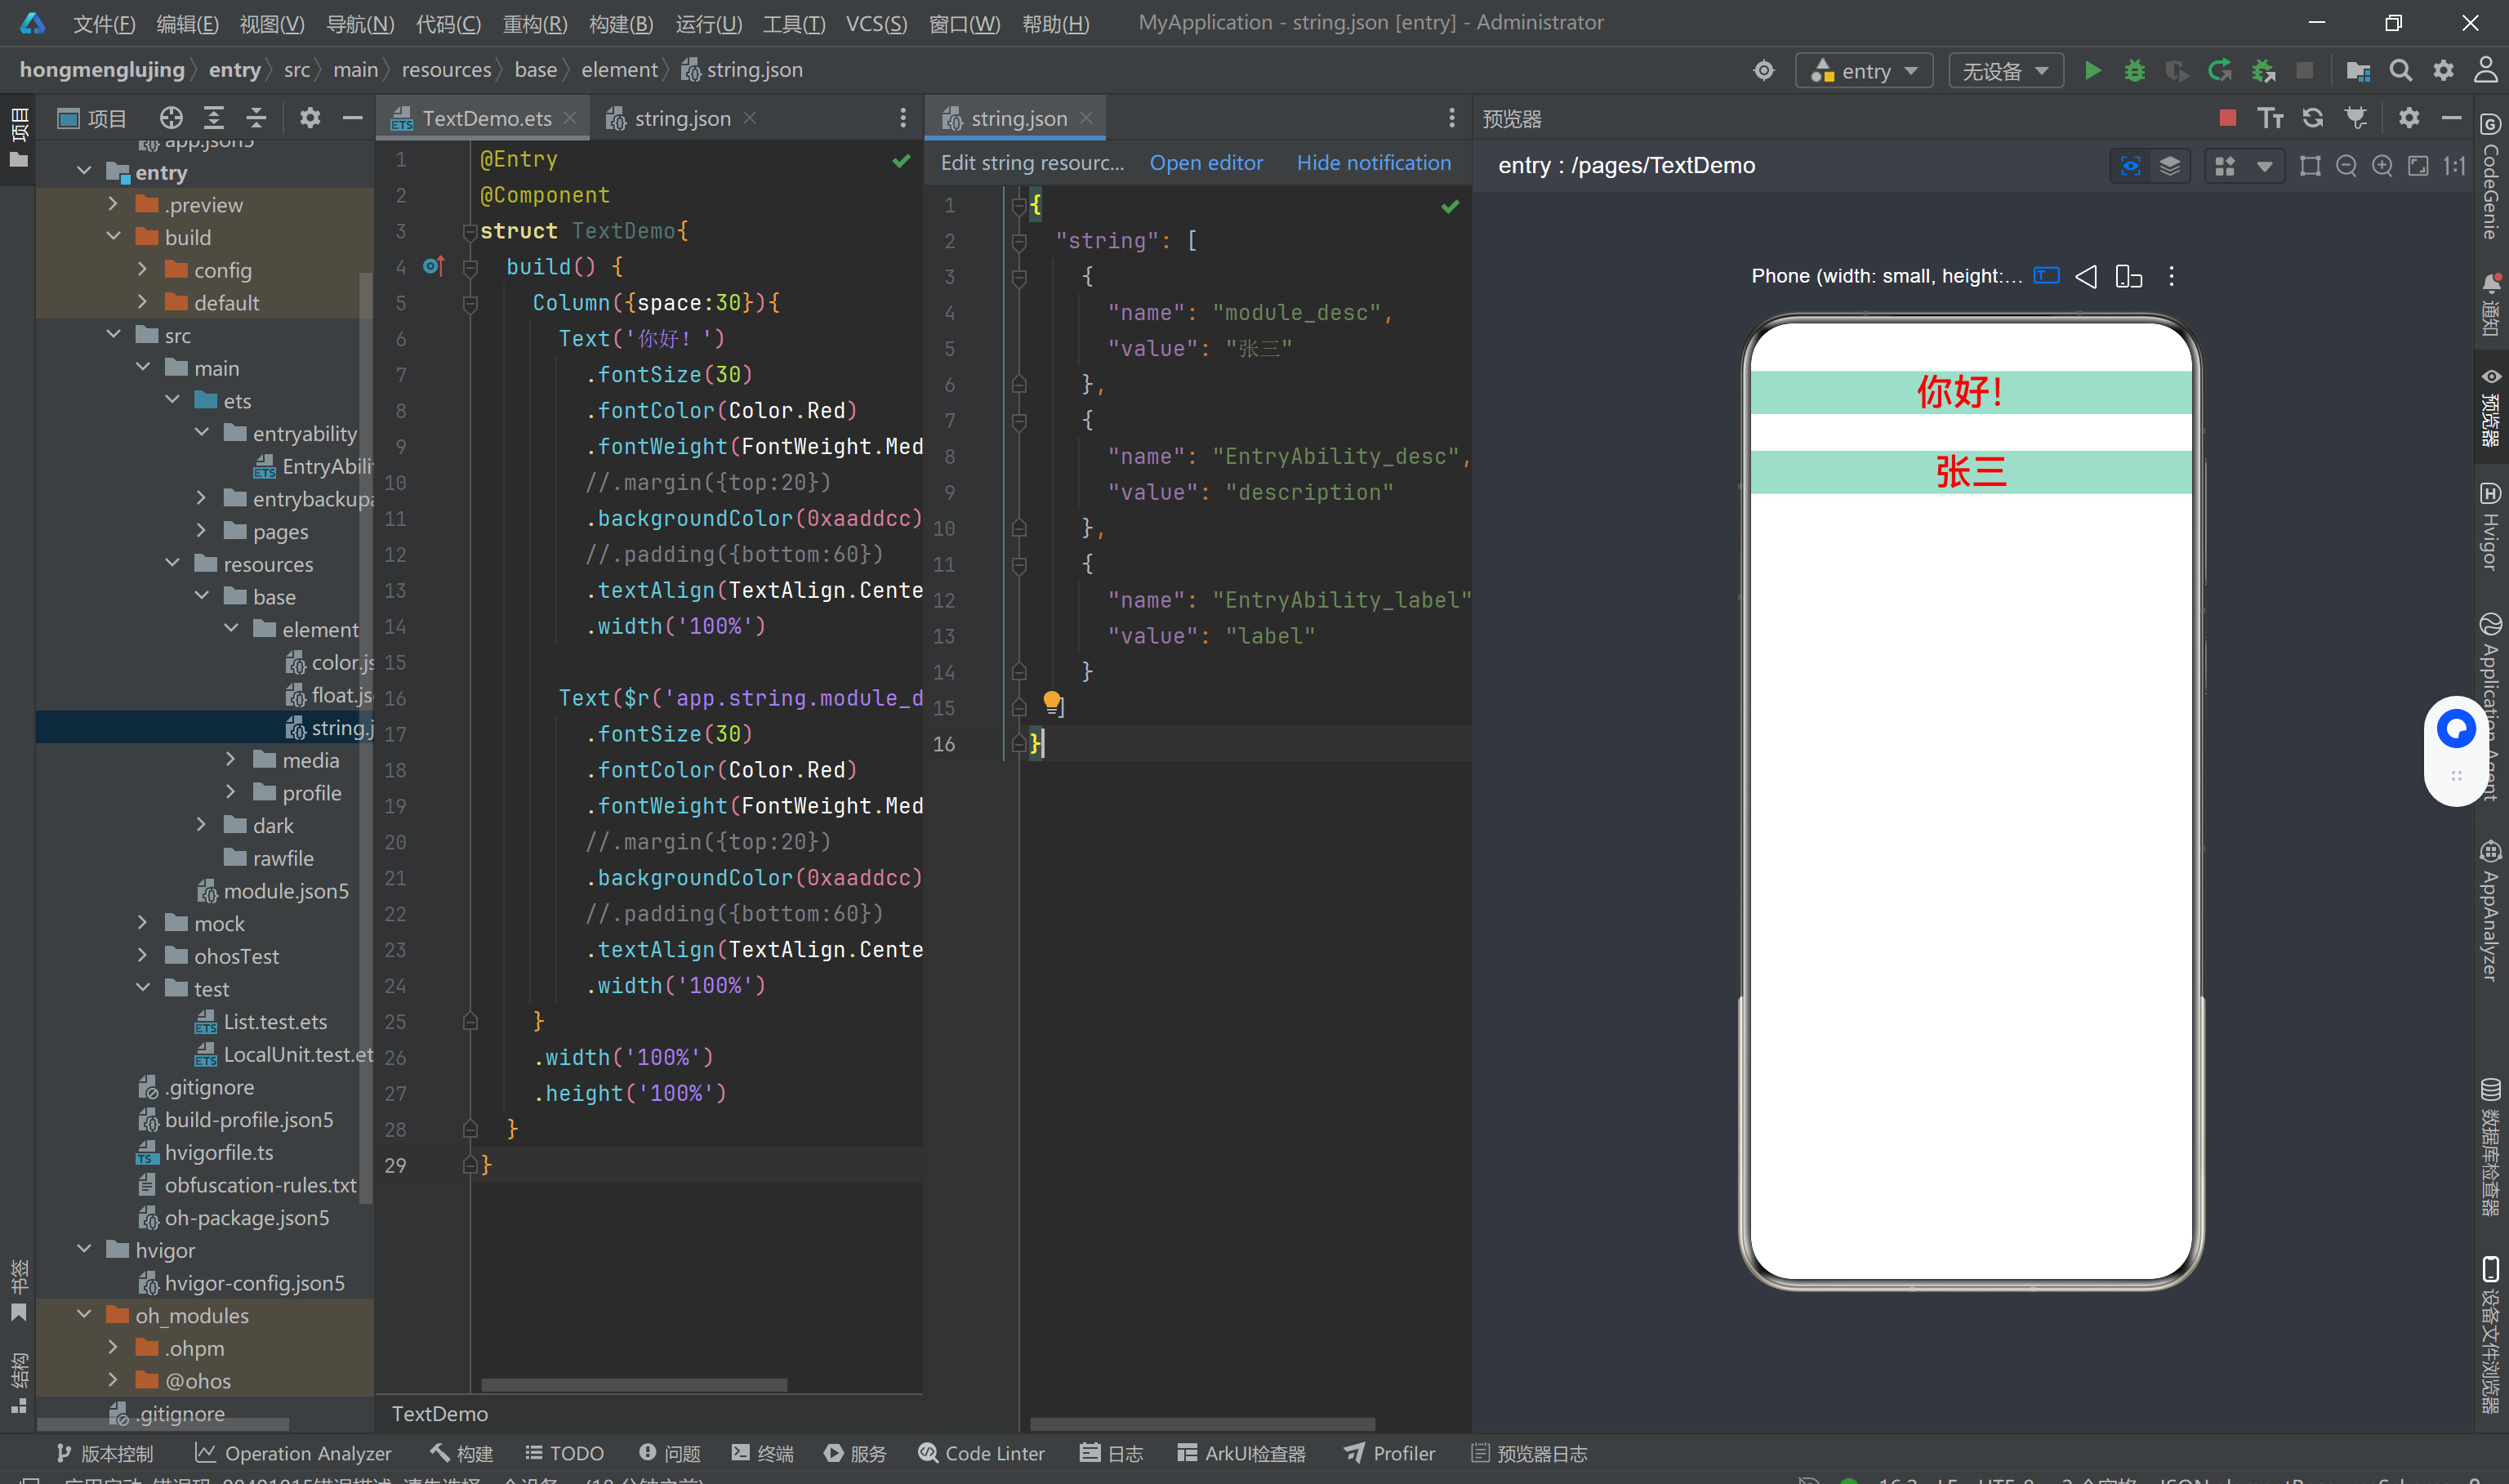Rotate the phone preview orientation
The height and width of the screenshot is (1484, 2509).
2129,277
